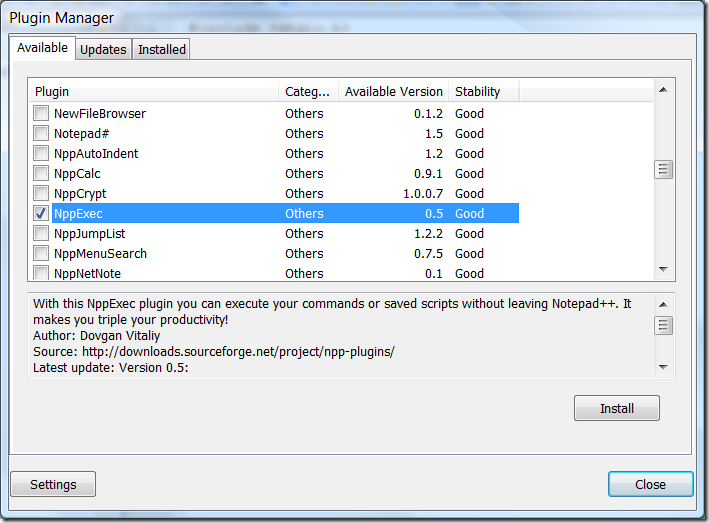Click version 1.2.2 in NppJumpList row
Viewport: 709px width, 523px height.
click(x=428, y=233)
